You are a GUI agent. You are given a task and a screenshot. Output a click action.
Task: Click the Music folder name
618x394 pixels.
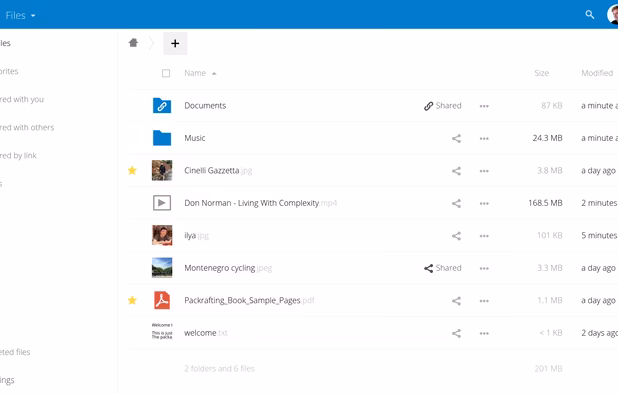click(195, 138)
